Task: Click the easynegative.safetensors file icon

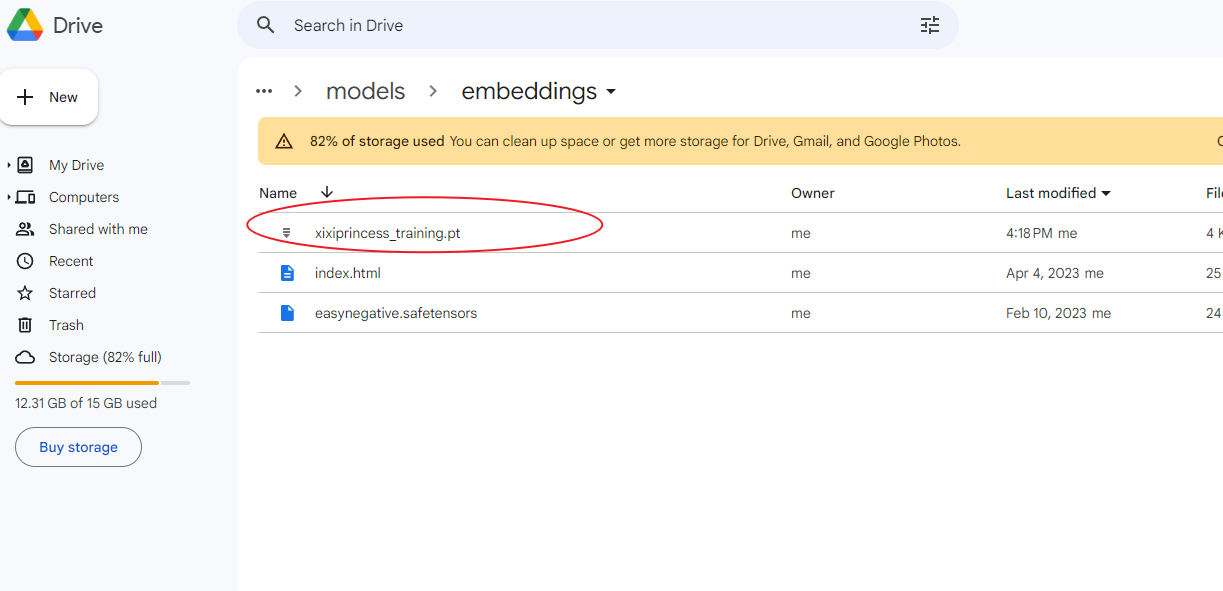Action: 287,313
